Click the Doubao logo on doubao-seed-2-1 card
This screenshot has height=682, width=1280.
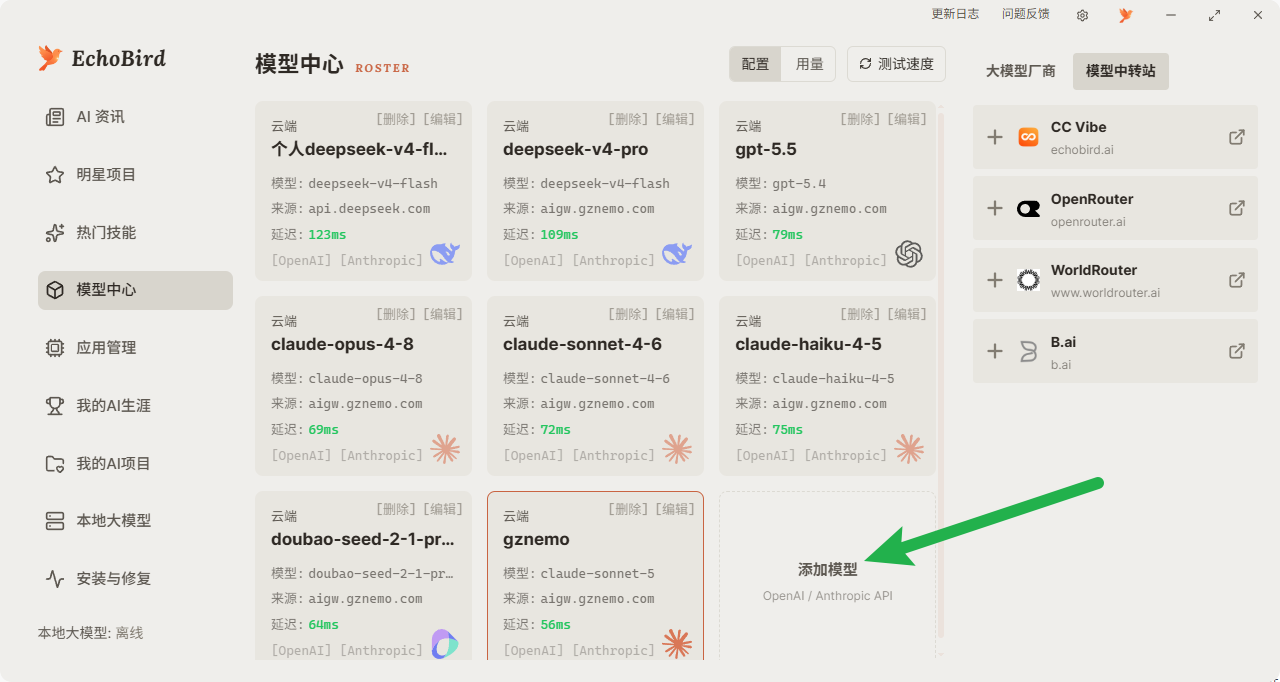click(x=445, y=644)
